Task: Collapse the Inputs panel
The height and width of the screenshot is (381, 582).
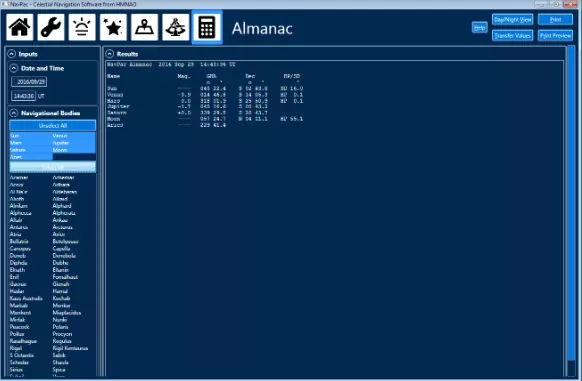Action: [12, 54]
